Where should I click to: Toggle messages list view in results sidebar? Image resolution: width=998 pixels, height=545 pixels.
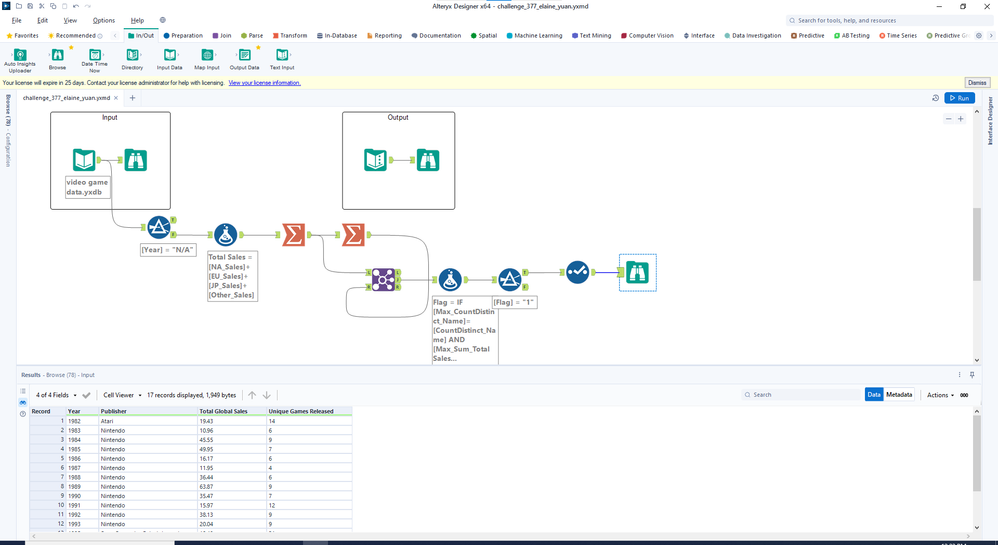(x=23, y=391)
